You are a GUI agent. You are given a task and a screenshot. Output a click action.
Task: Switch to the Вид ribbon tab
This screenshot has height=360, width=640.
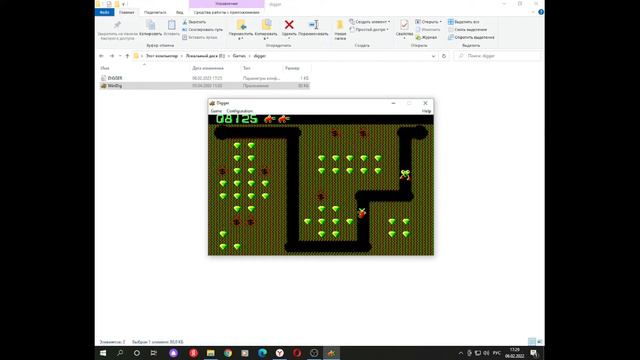tap(180, 12)
